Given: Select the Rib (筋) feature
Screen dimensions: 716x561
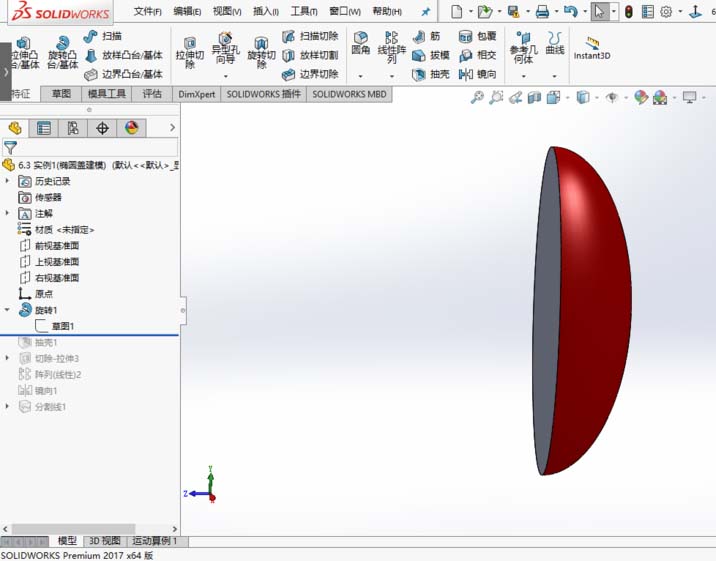Looking at the screenshot, I should tap(426, 36).
